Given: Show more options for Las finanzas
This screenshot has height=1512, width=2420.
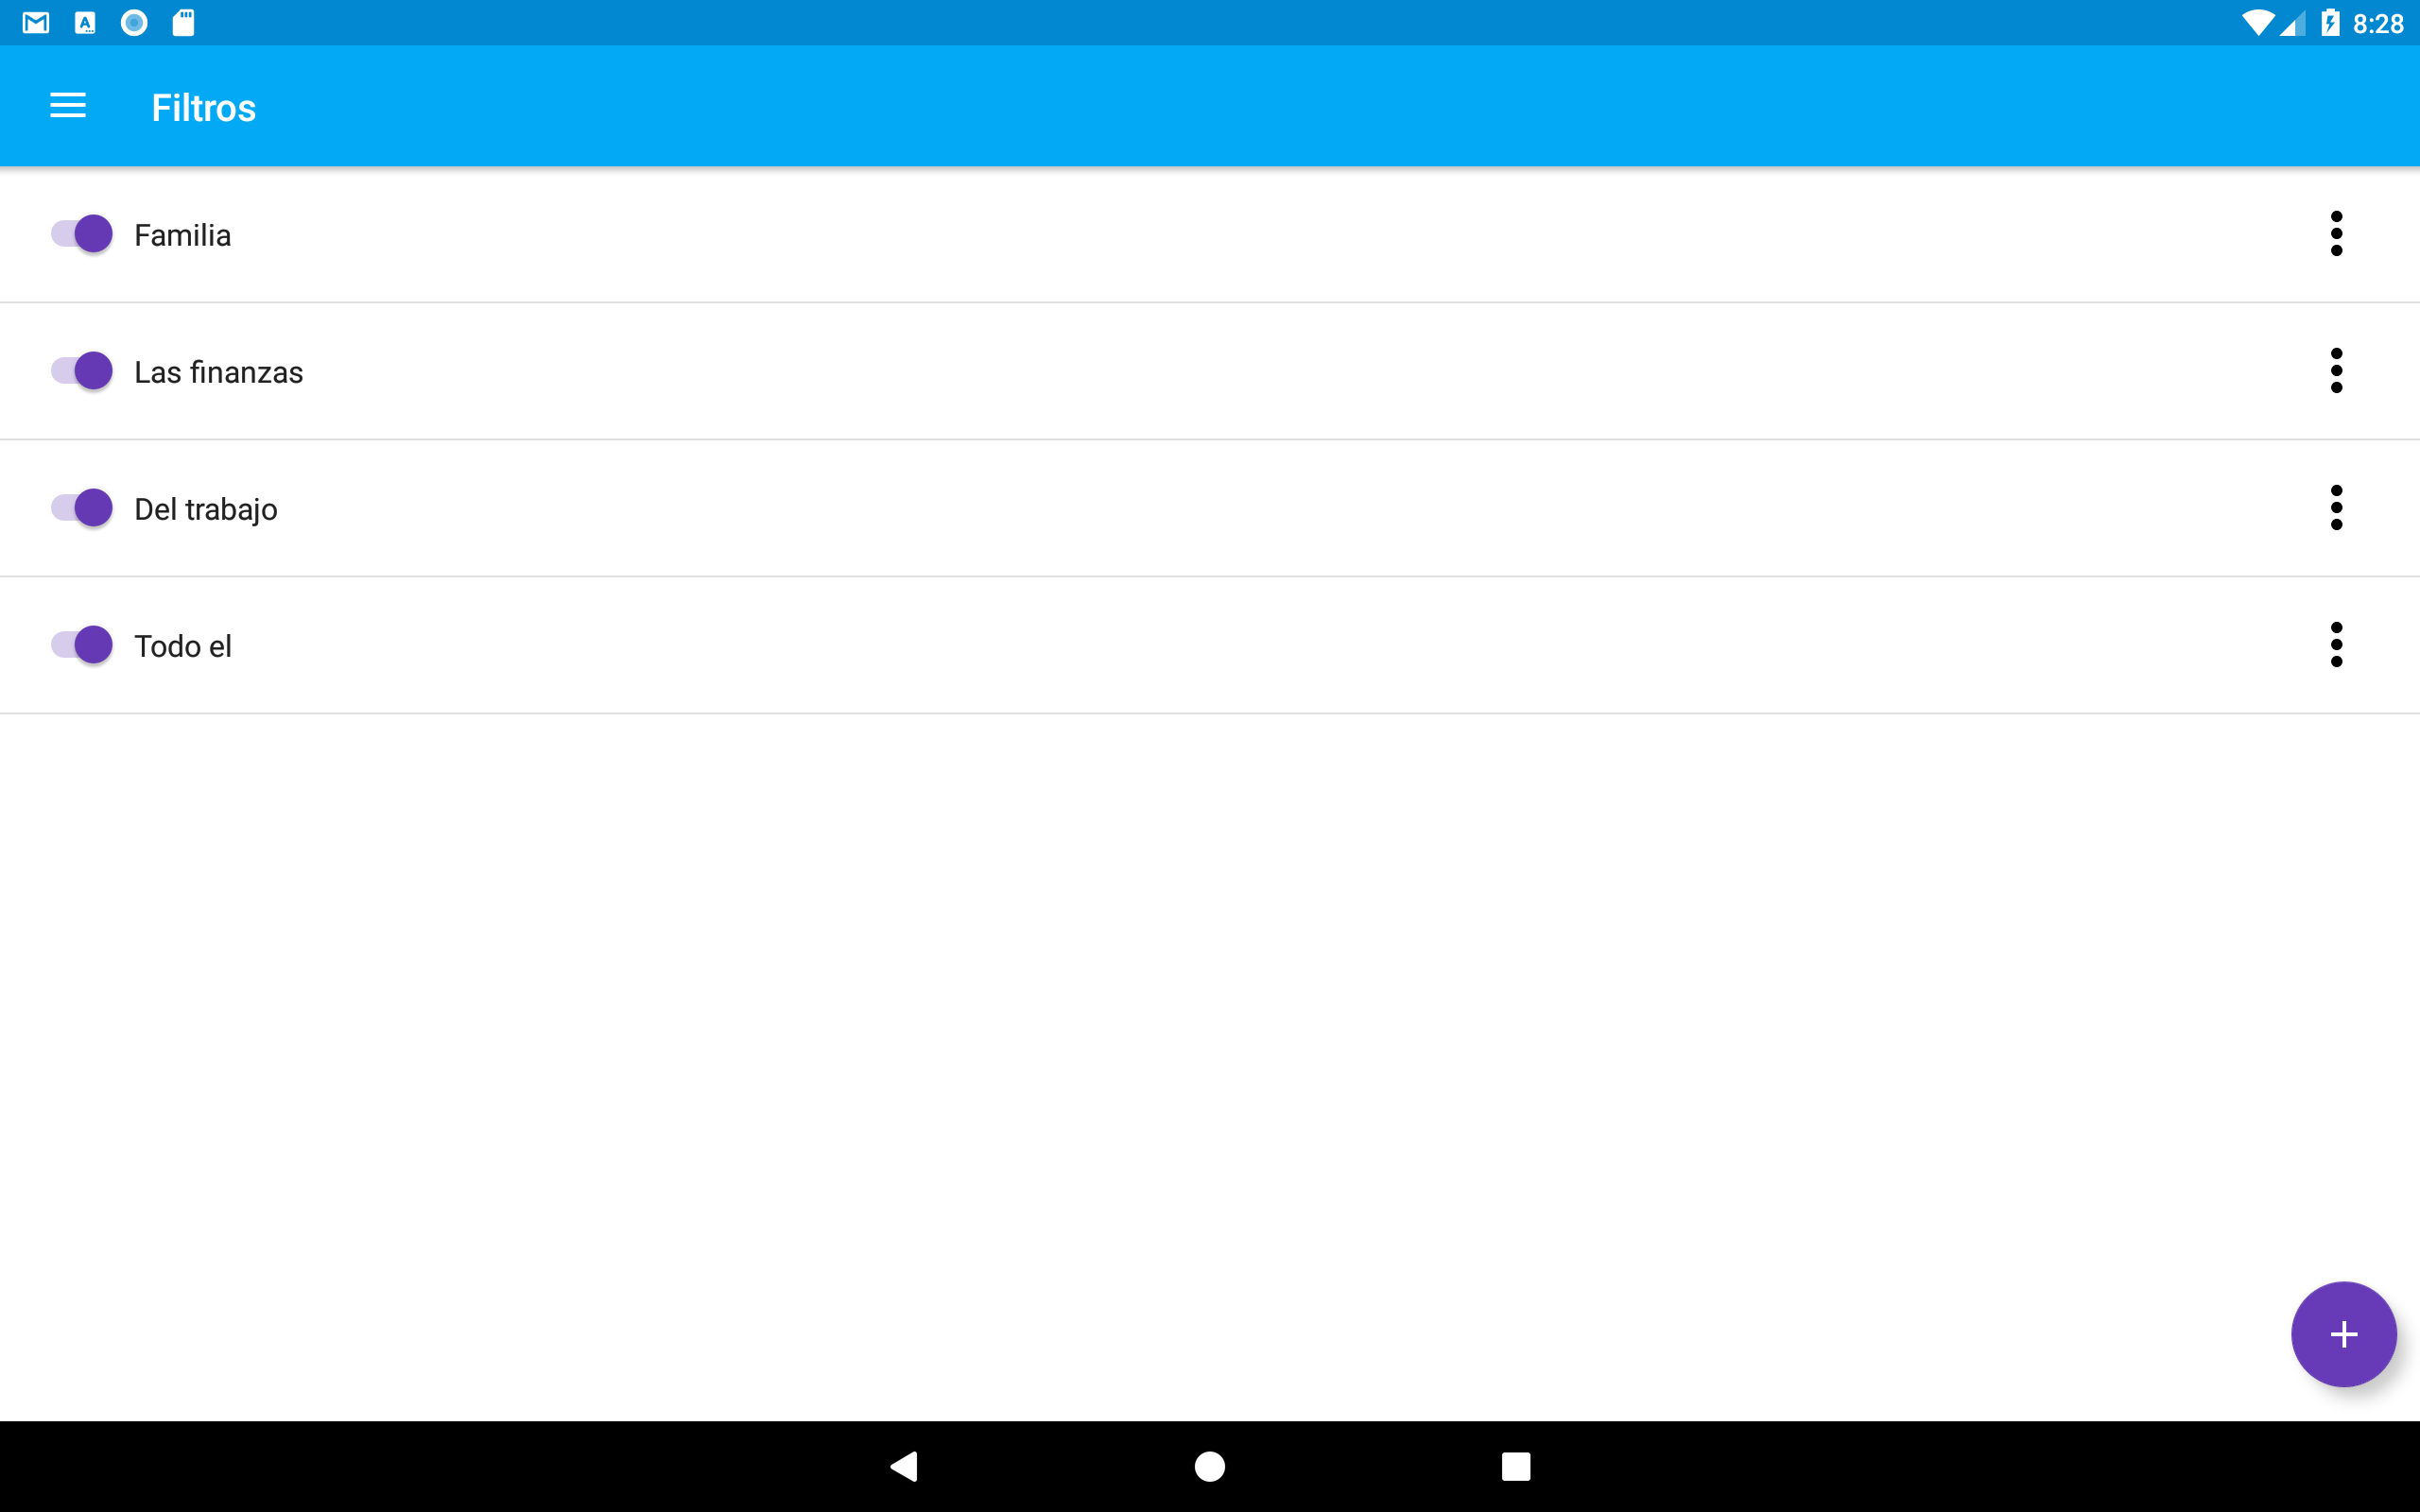Looking at the screenshot, I should (x=2336, y=371).
